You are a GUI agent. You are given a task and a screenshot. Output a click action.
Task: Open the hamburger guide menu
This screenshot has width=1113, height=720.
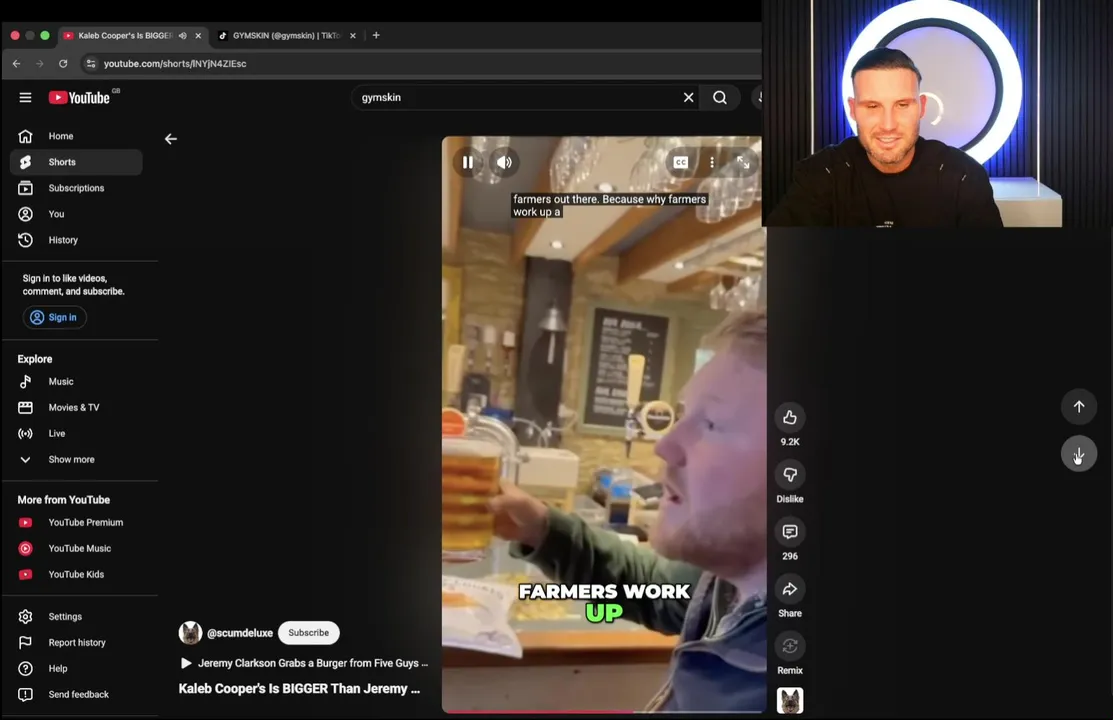pos(26,97)
